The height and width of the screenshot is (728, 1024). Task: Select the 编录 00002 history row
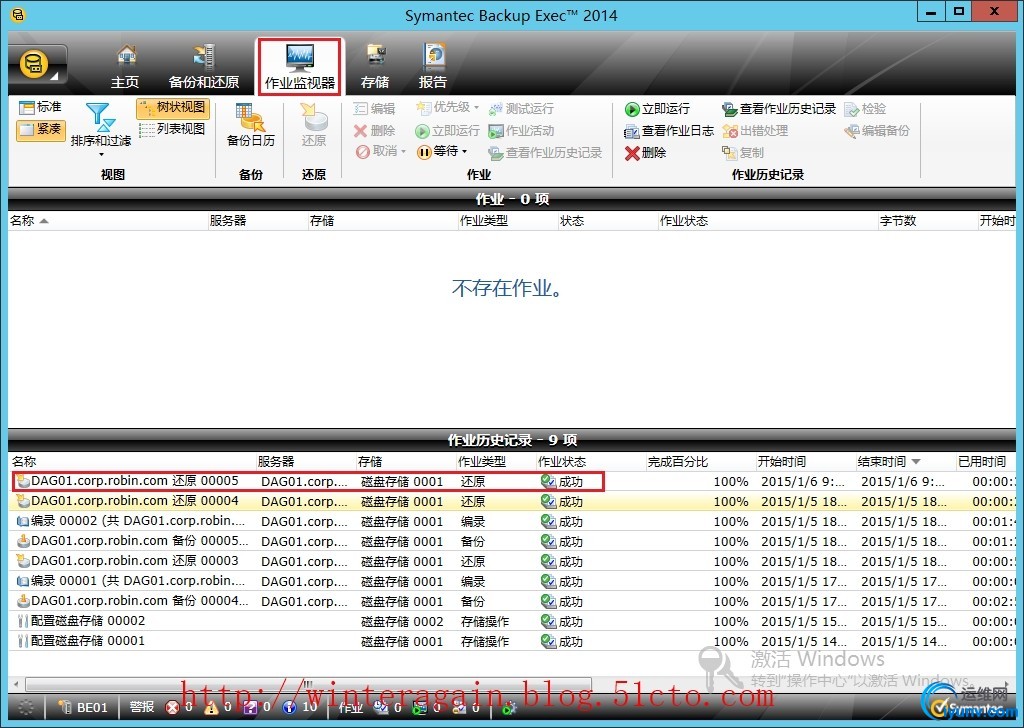(x=513, y=522)
